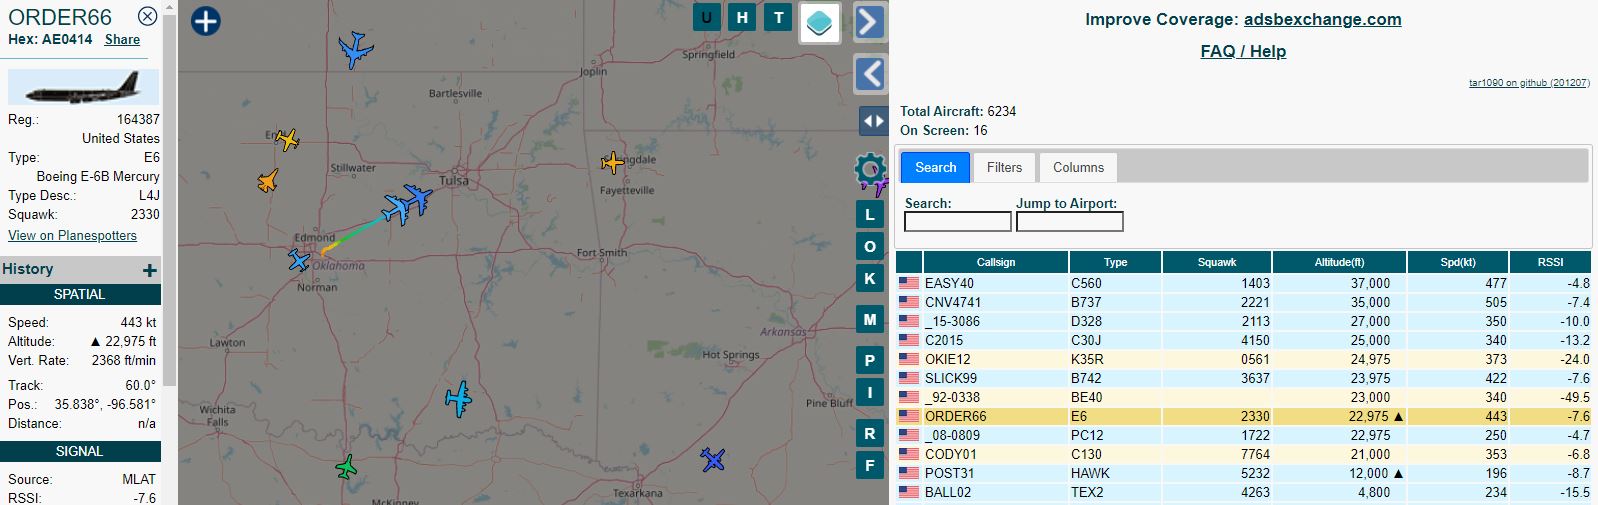
Task: Zoom in with the map plus button
Action: (x=206, y=21)
